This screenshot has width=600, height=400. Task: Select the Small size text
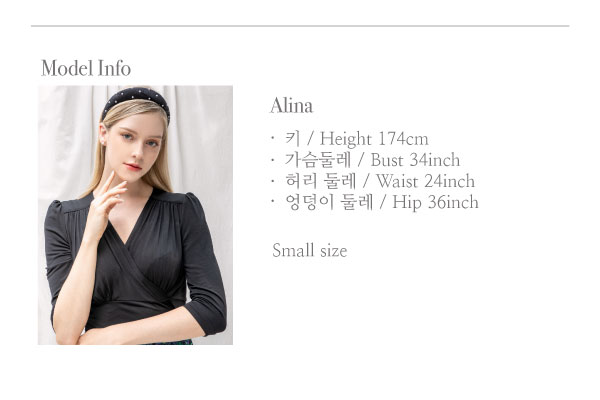coord(310,250)
